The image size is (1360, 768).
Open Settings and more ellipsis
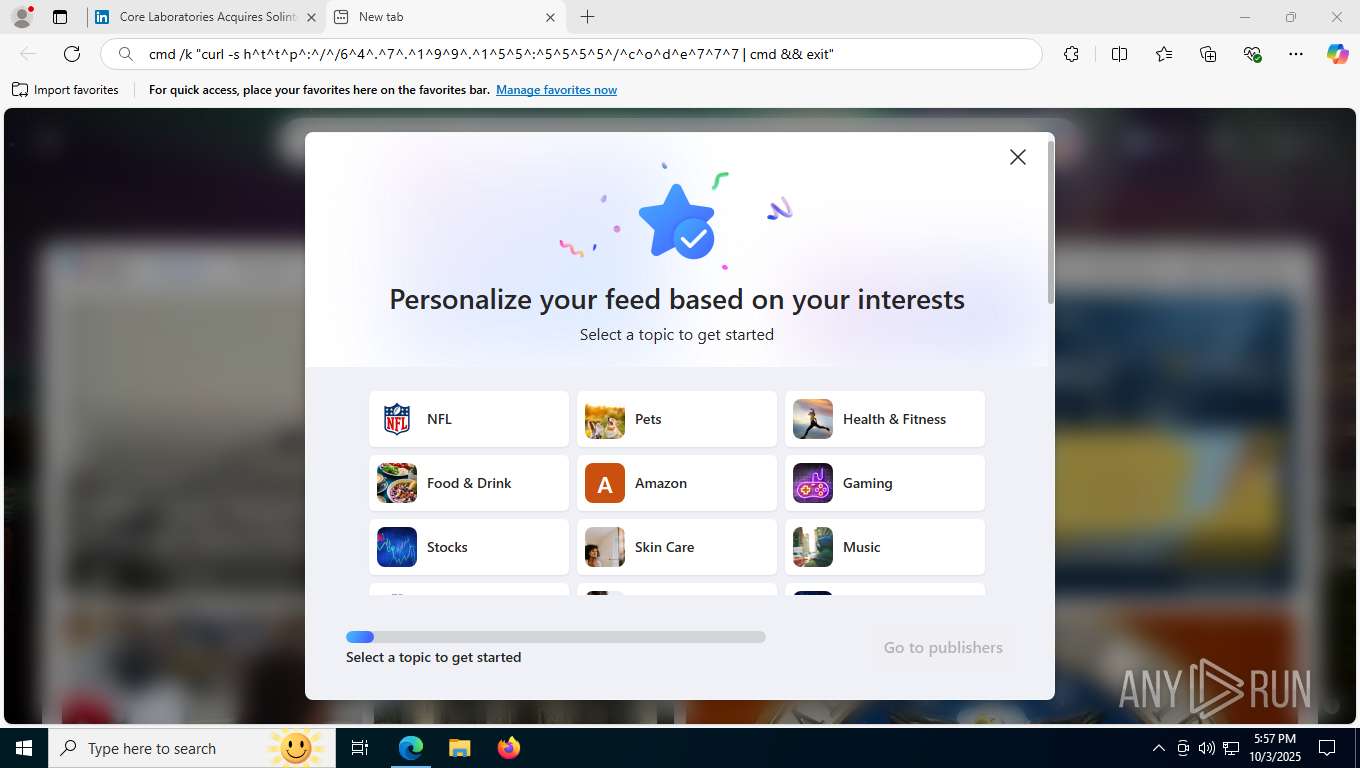point(1296,54)
